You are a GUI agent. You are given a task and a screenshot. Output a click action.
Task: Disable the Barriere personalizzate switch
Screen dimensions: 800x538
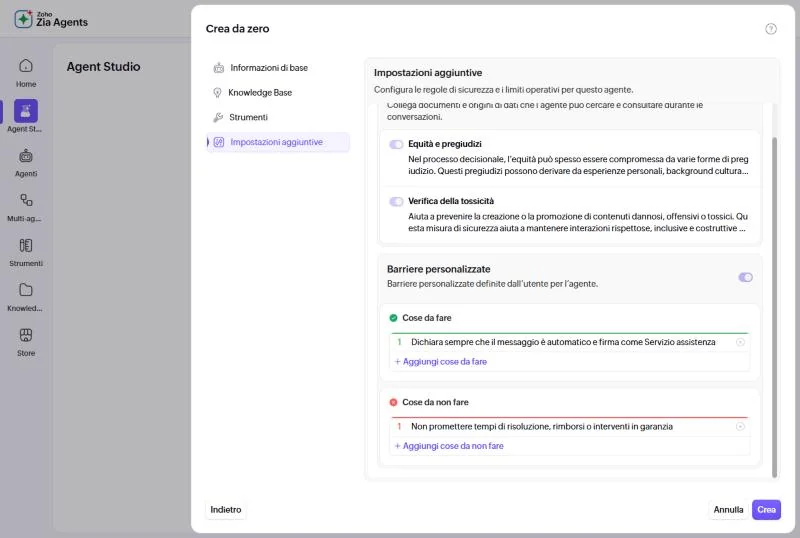pos(745,277)
